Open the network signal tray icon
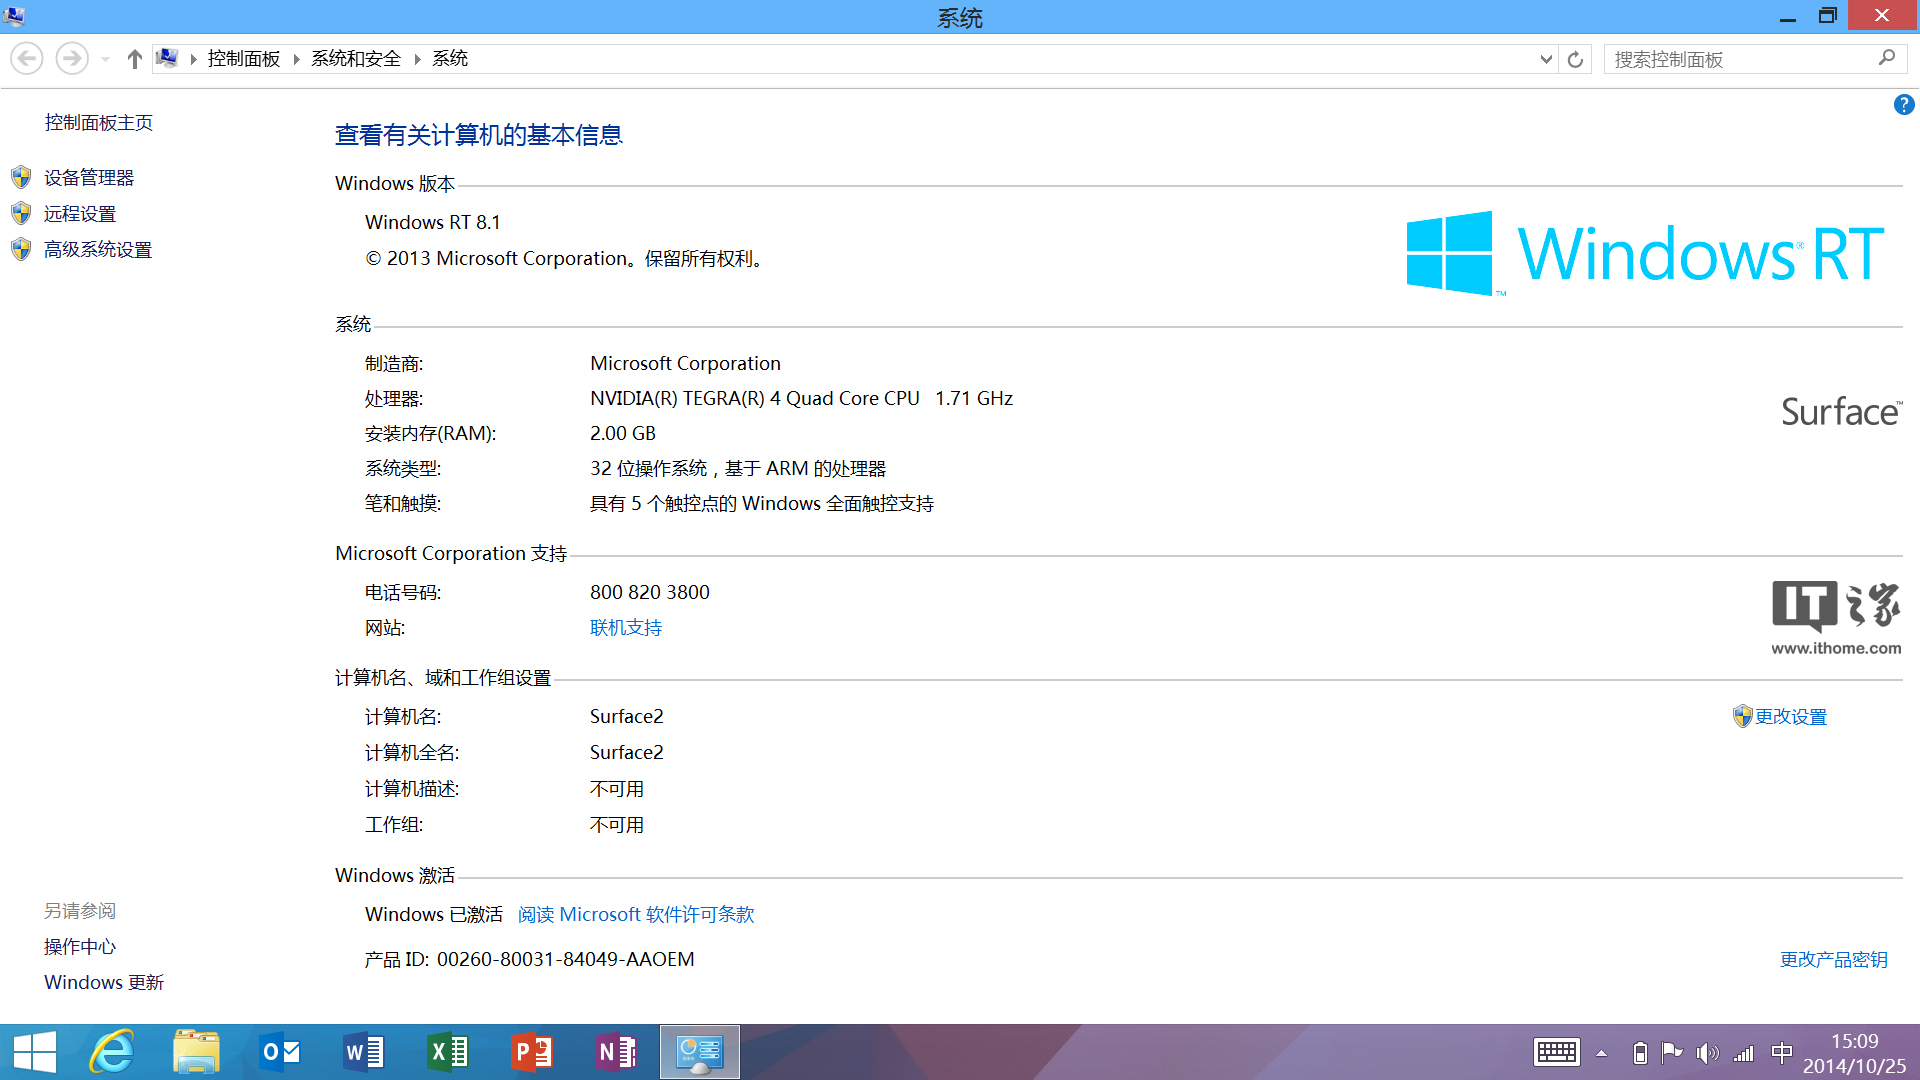 click(x=1744, y=1053)
